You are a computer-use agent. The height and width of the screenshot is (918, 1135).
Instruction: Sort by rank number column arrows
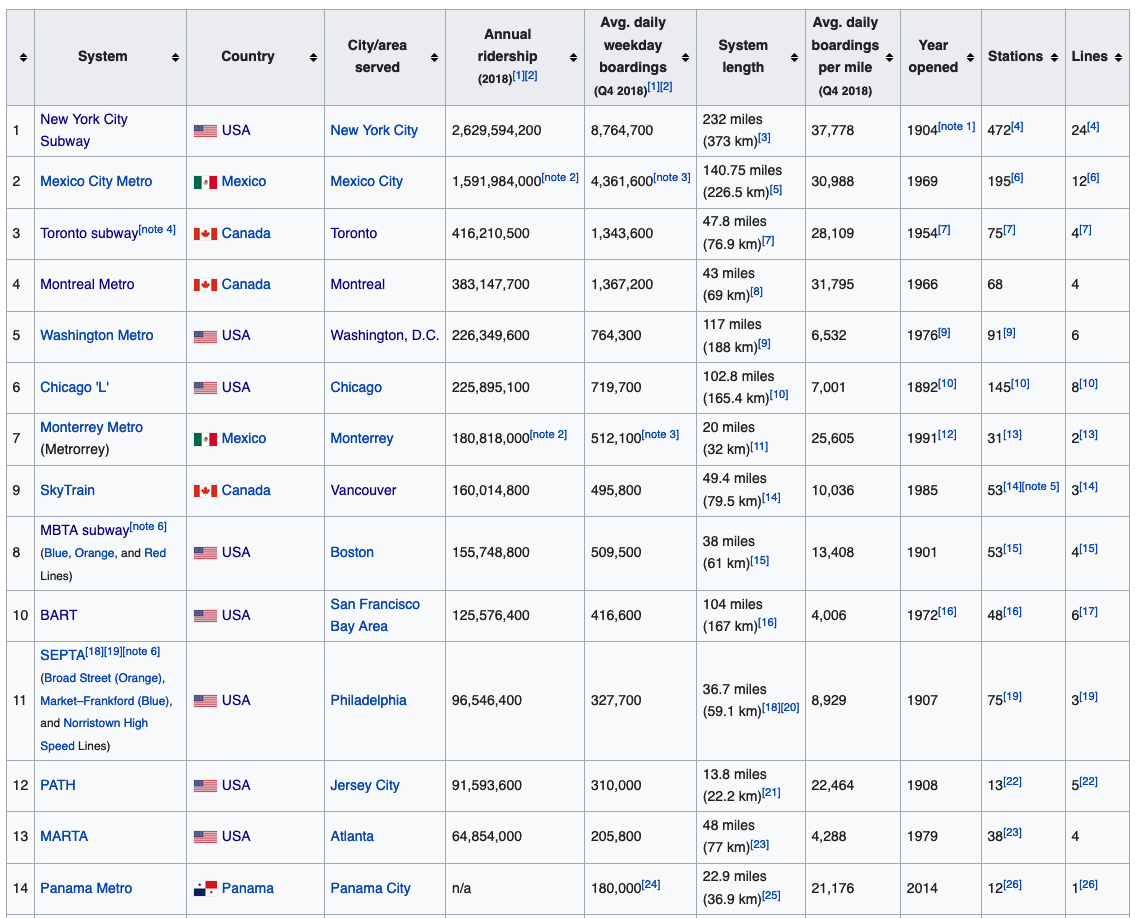[23, 58]
